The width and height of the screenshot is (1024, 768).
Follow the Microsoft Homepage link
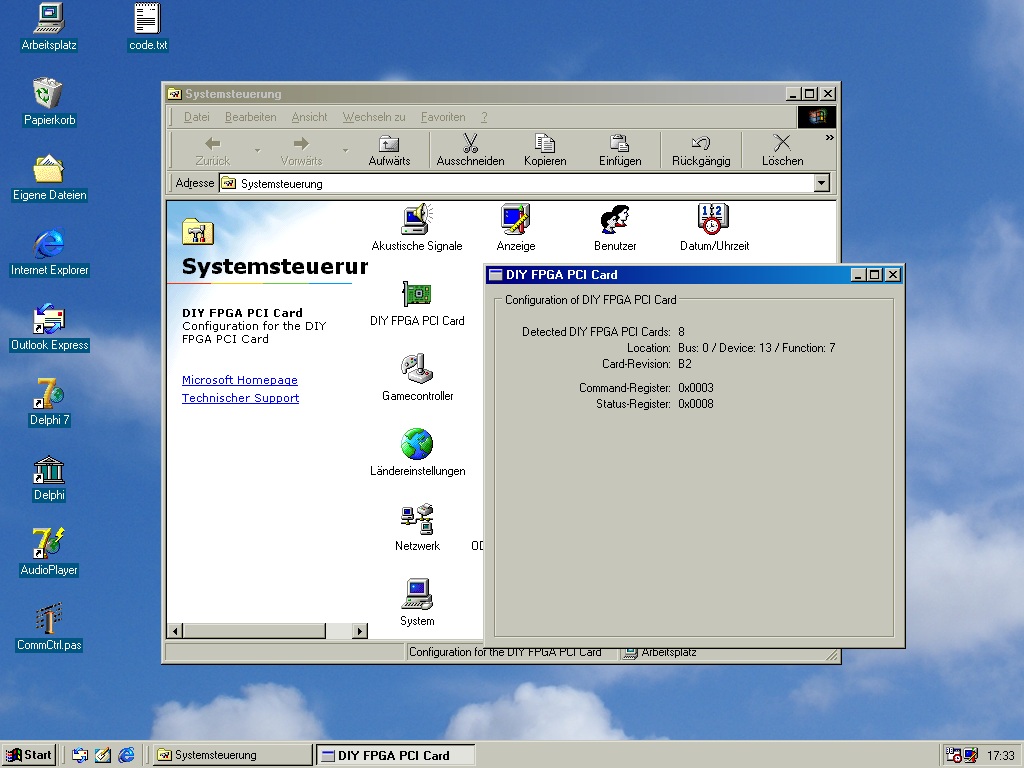(240, 380)
